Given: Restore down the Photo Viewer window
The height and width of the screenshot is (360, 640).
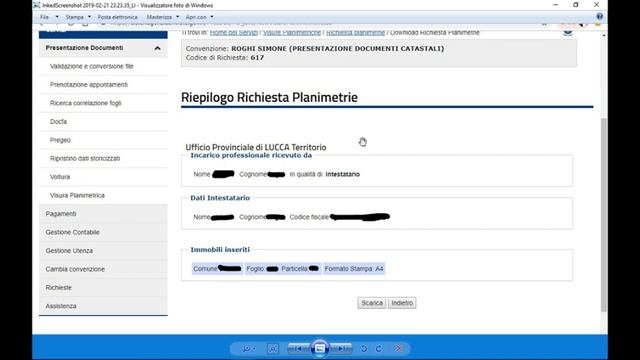Looking at the screenshot, I should click(576, 5).
